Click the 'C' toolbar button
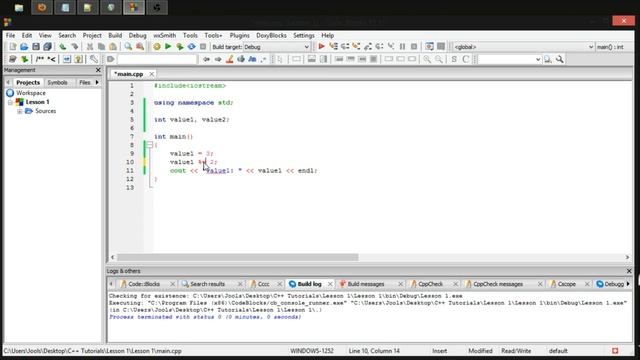640x360 pixels. click(x=465, y=60)
